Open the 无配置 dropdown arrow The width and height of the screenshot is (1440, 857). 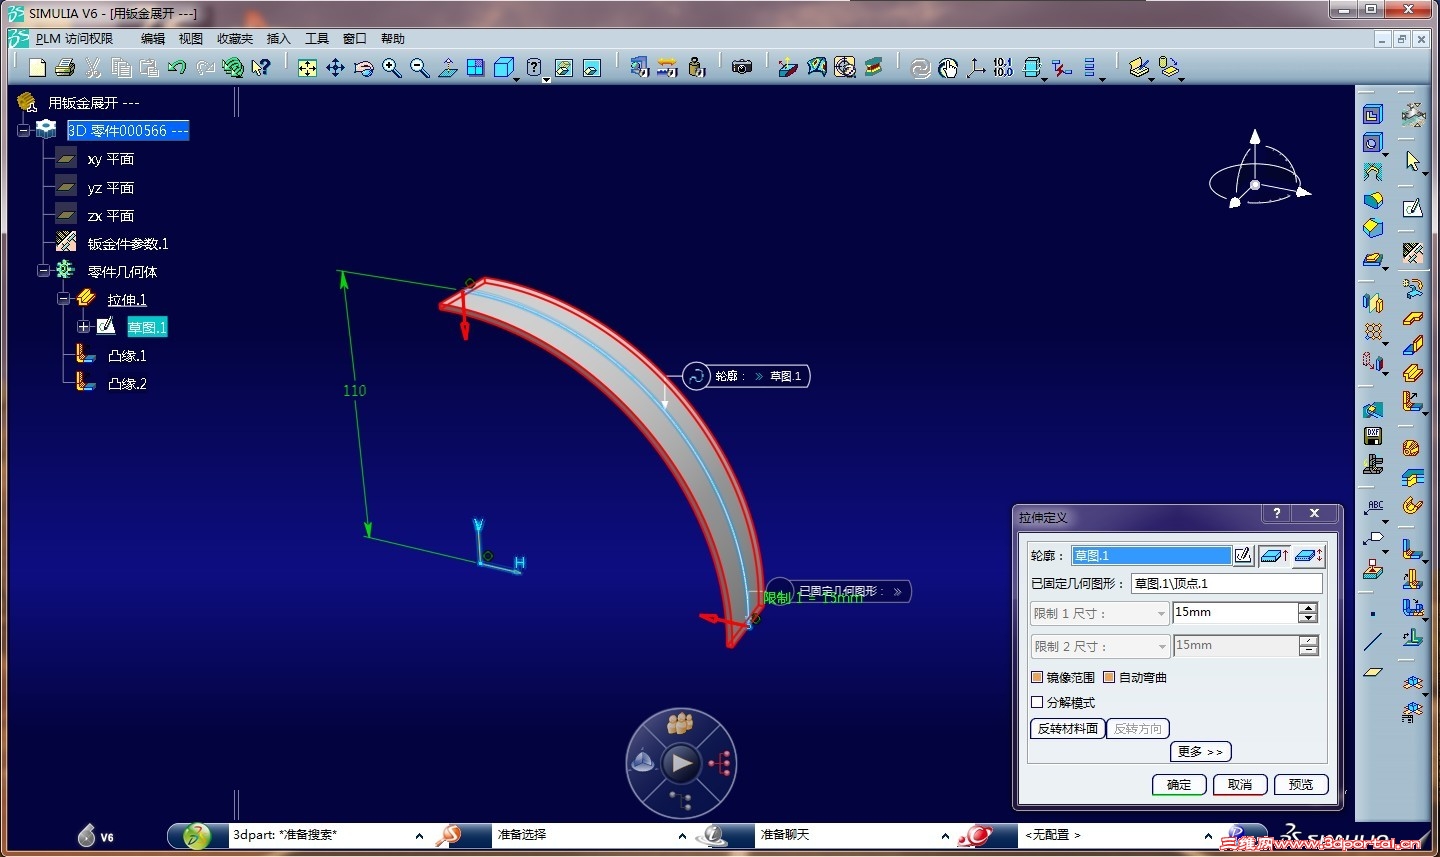click(x=1208, y=835)
